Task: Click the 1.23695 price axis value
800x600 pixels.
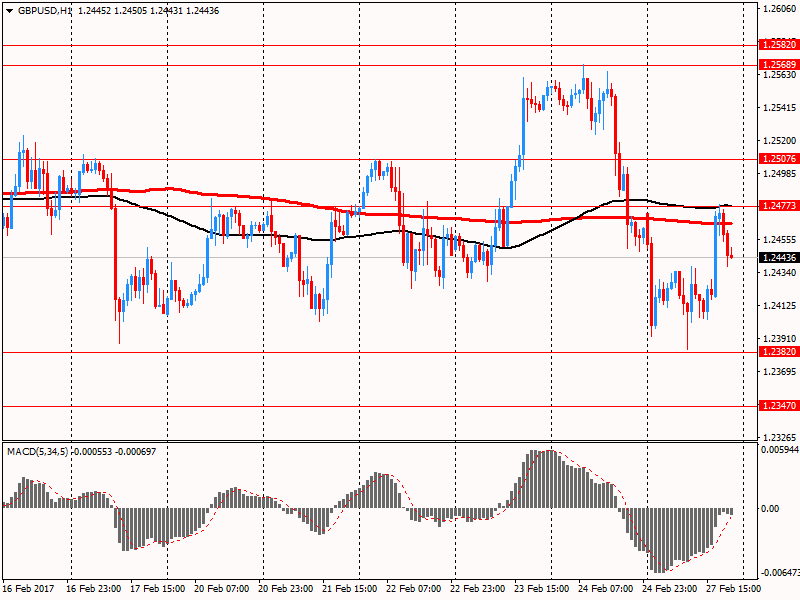Action: pos(780,372)
